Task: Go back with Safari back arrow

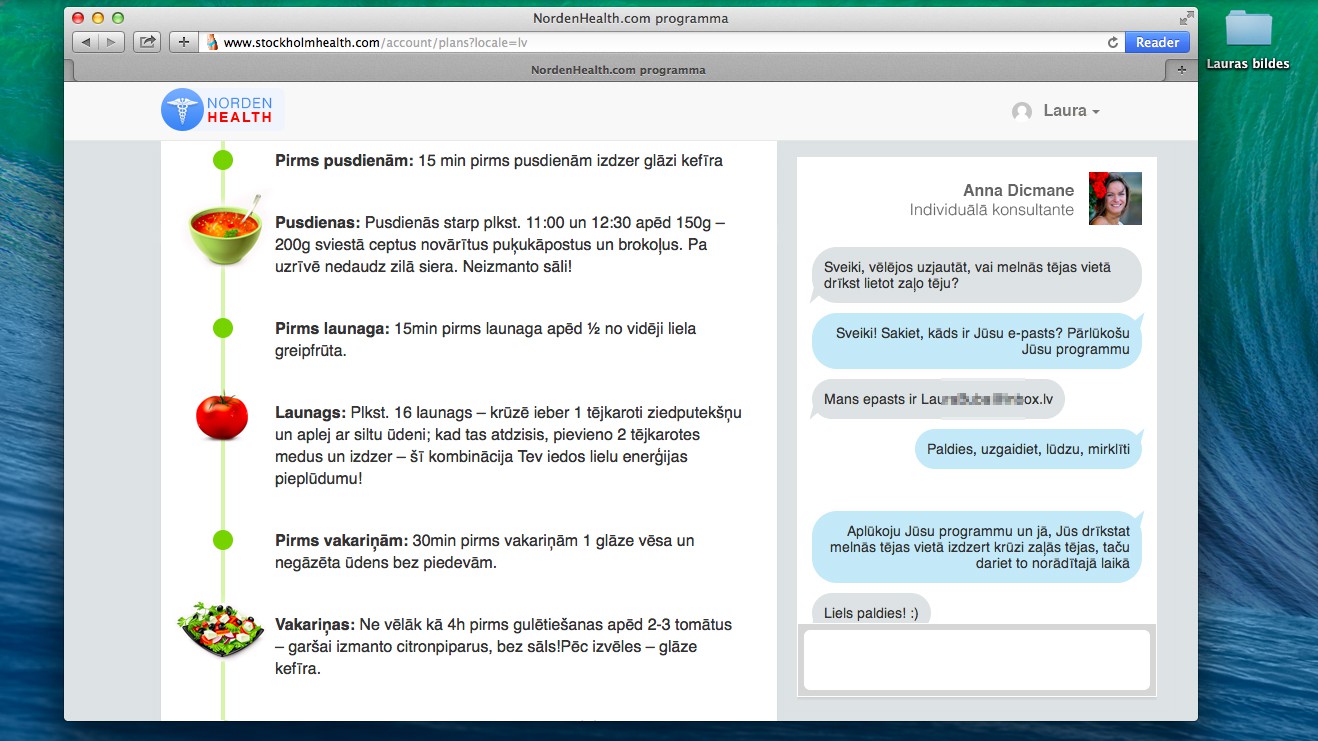Action: [x=86, y=42]
